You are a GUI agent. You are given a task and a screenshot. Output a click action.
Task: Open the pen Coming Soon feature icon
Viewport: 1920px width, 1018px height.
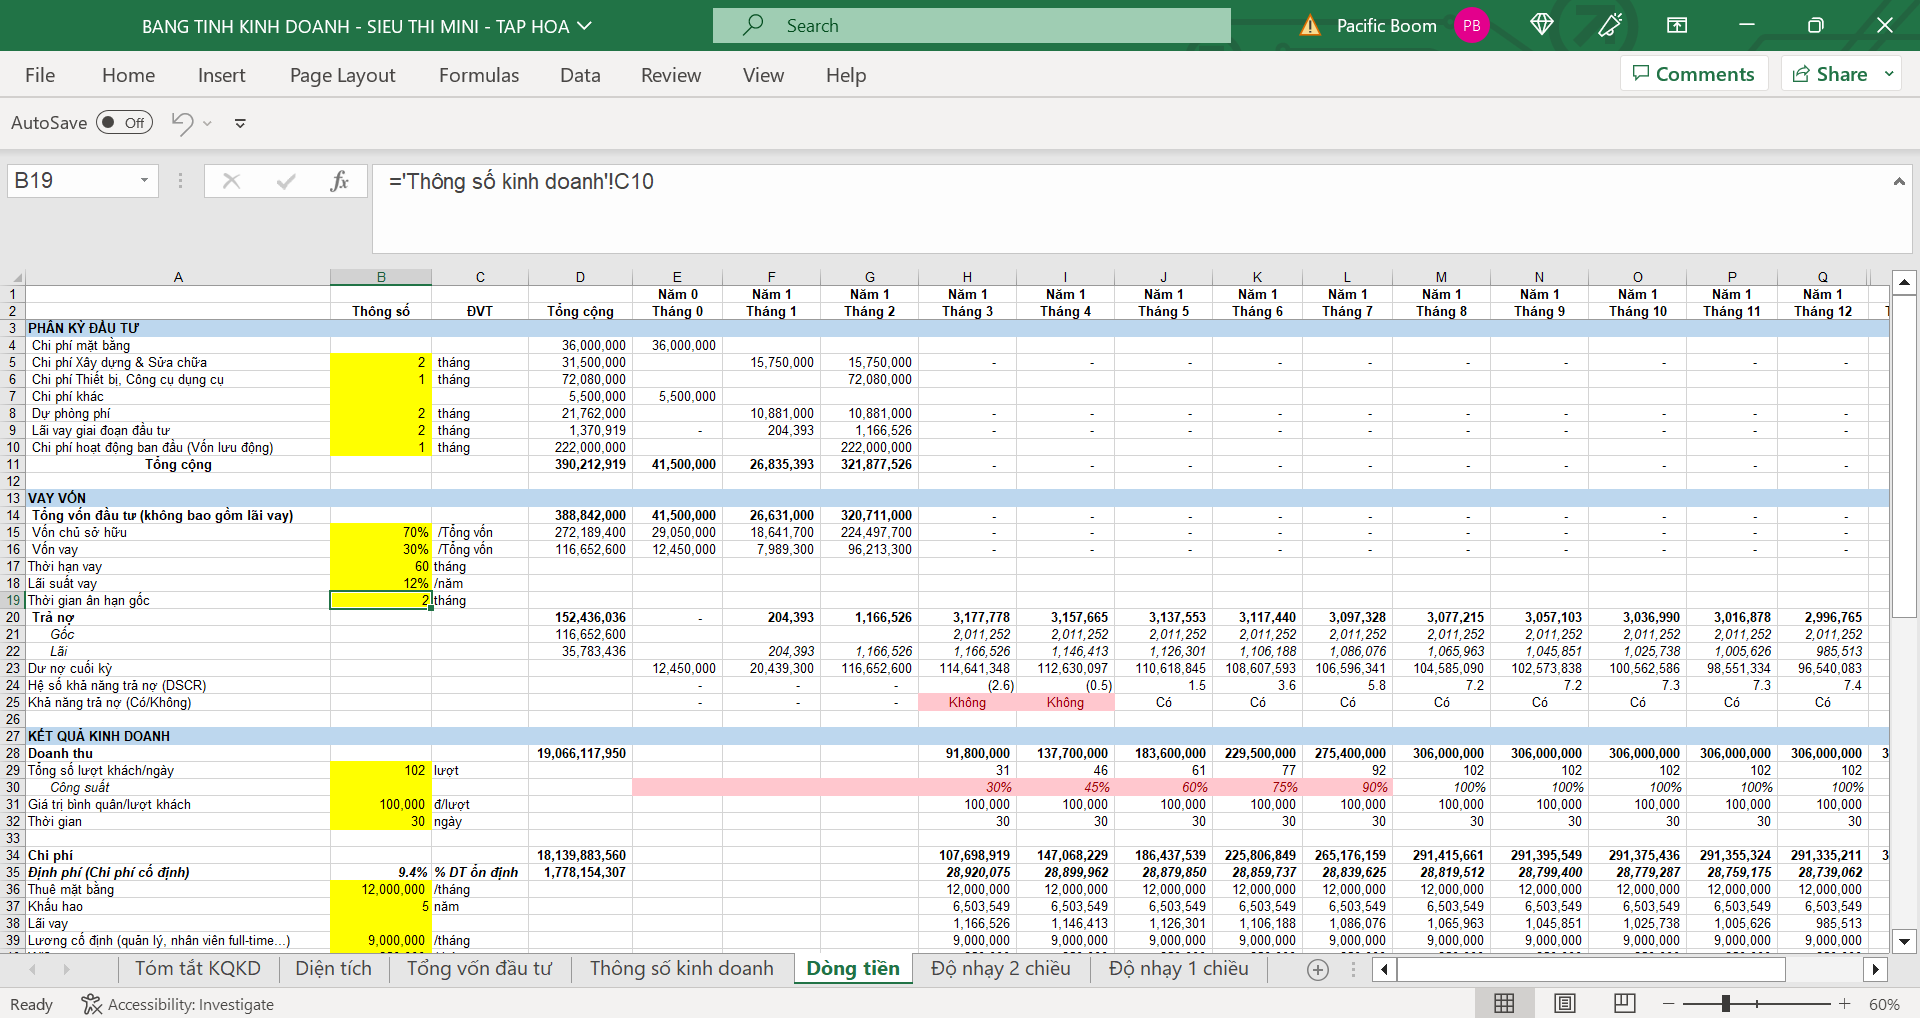[1609, 25]
